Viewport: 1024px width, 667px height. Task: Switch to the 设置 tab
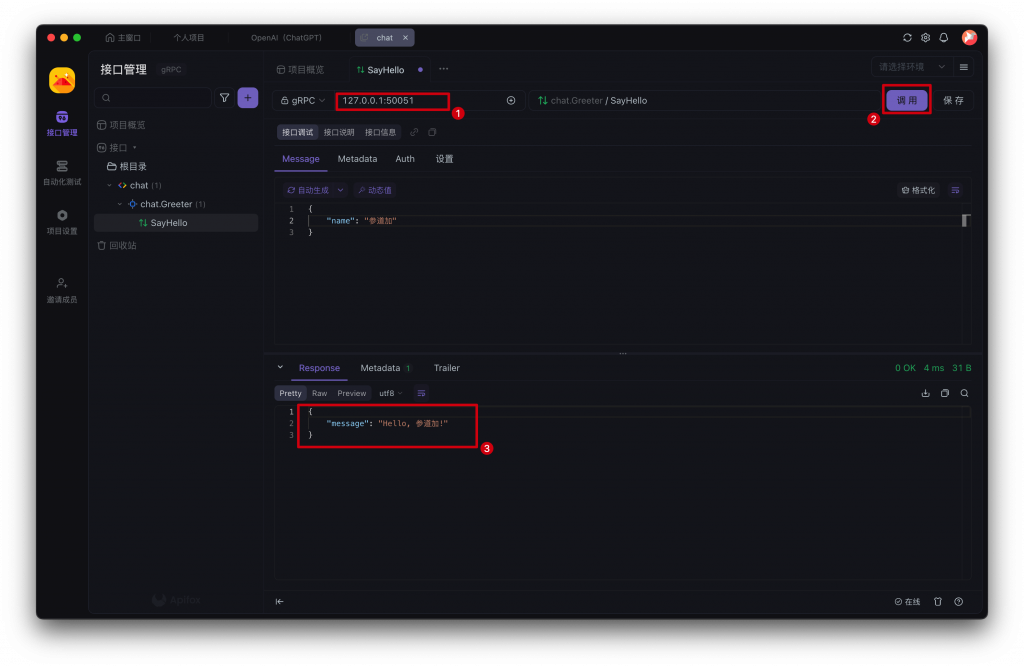pos(445,159)
